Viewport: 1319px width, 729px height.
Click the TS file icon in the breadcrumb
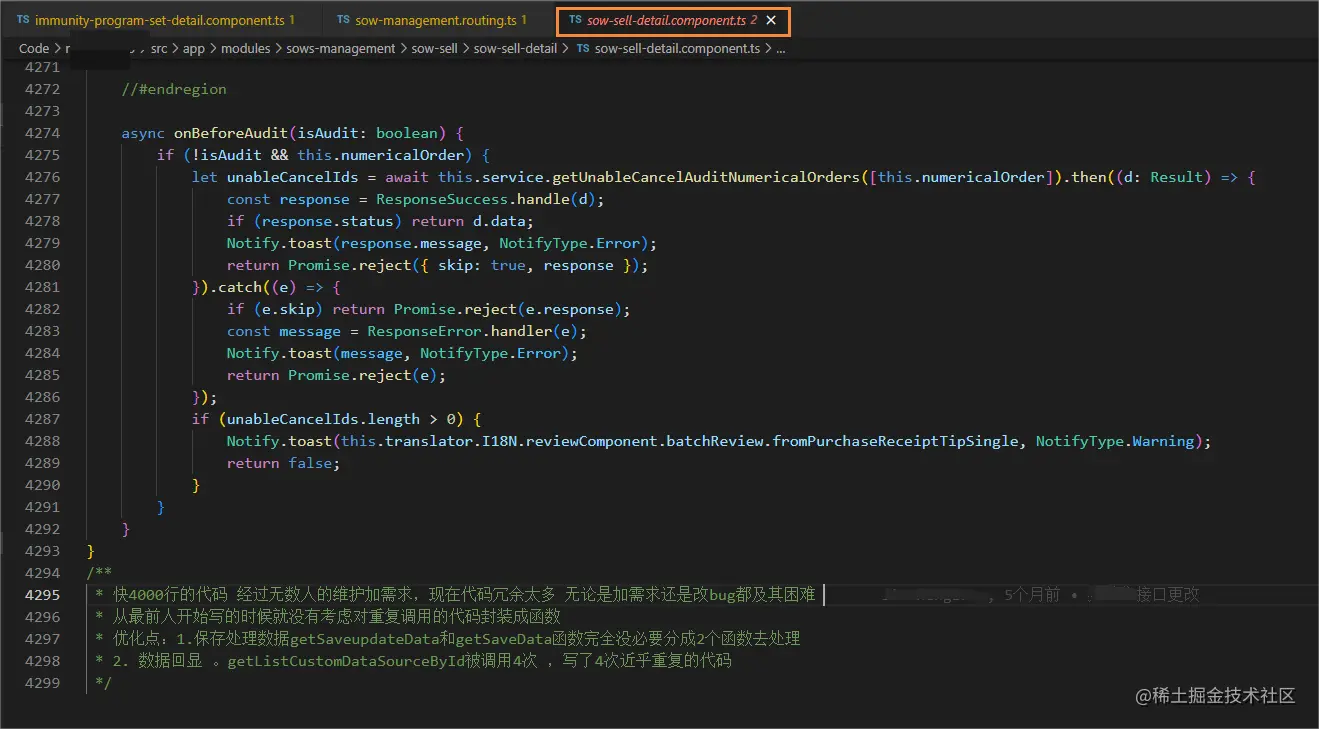tap(583, 48)
